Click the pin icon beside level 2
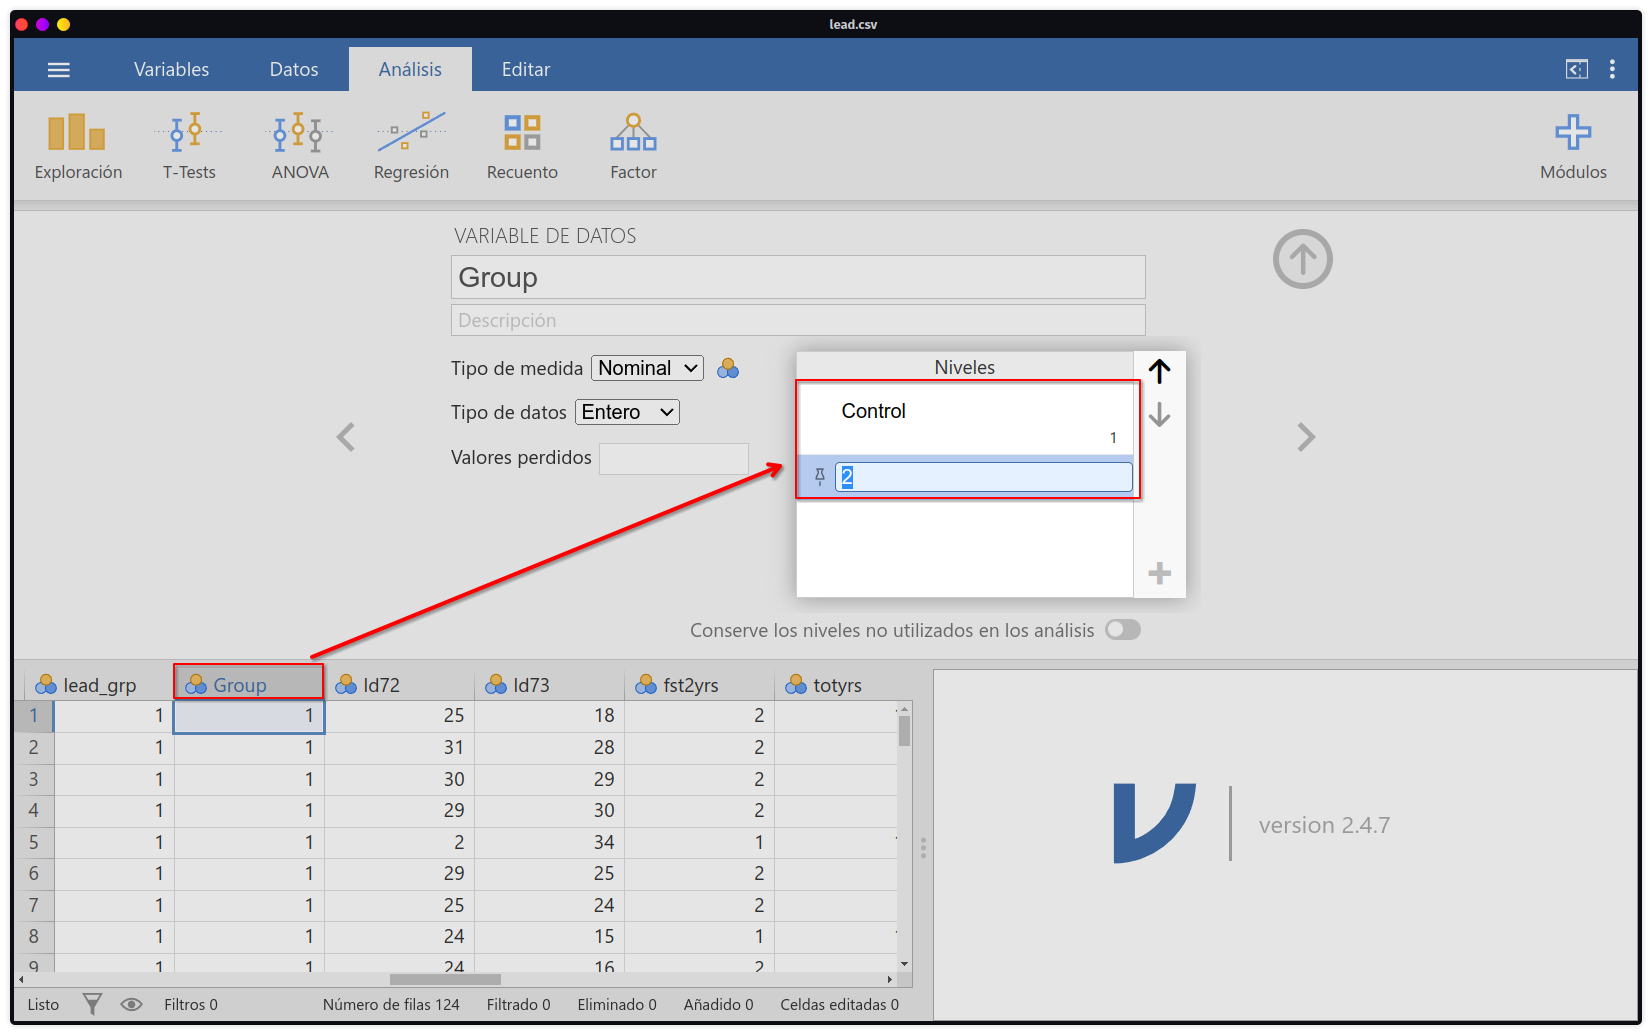This screenshot has width=1652, height=1035. (x=819, y=477)
